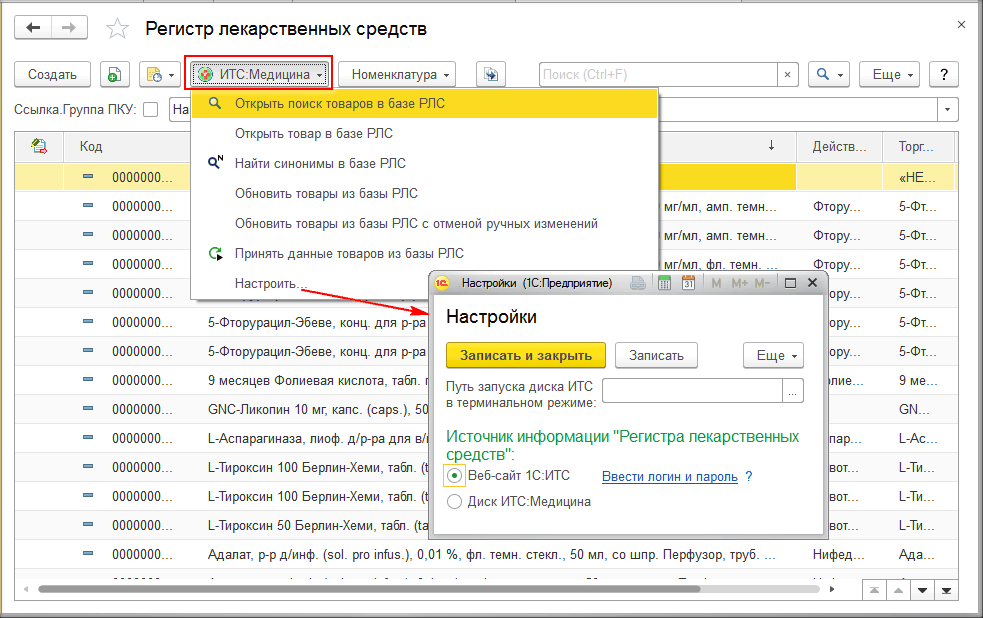The height and width of the screenshot is (618, 983).
Task: Go back with the left arrow button
Action: coord(33,28)
